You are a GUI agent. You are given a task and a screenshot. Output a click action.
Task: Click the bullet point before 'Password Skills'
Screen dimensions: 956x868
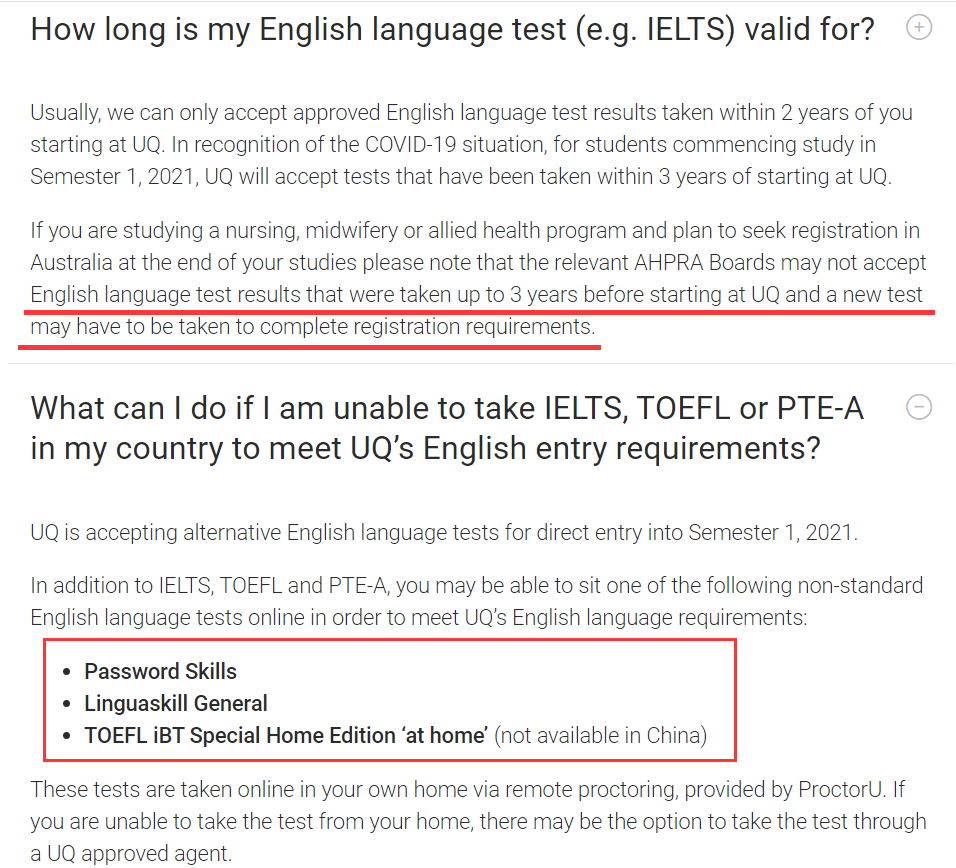pyautogui.click(x=66, y=672)
